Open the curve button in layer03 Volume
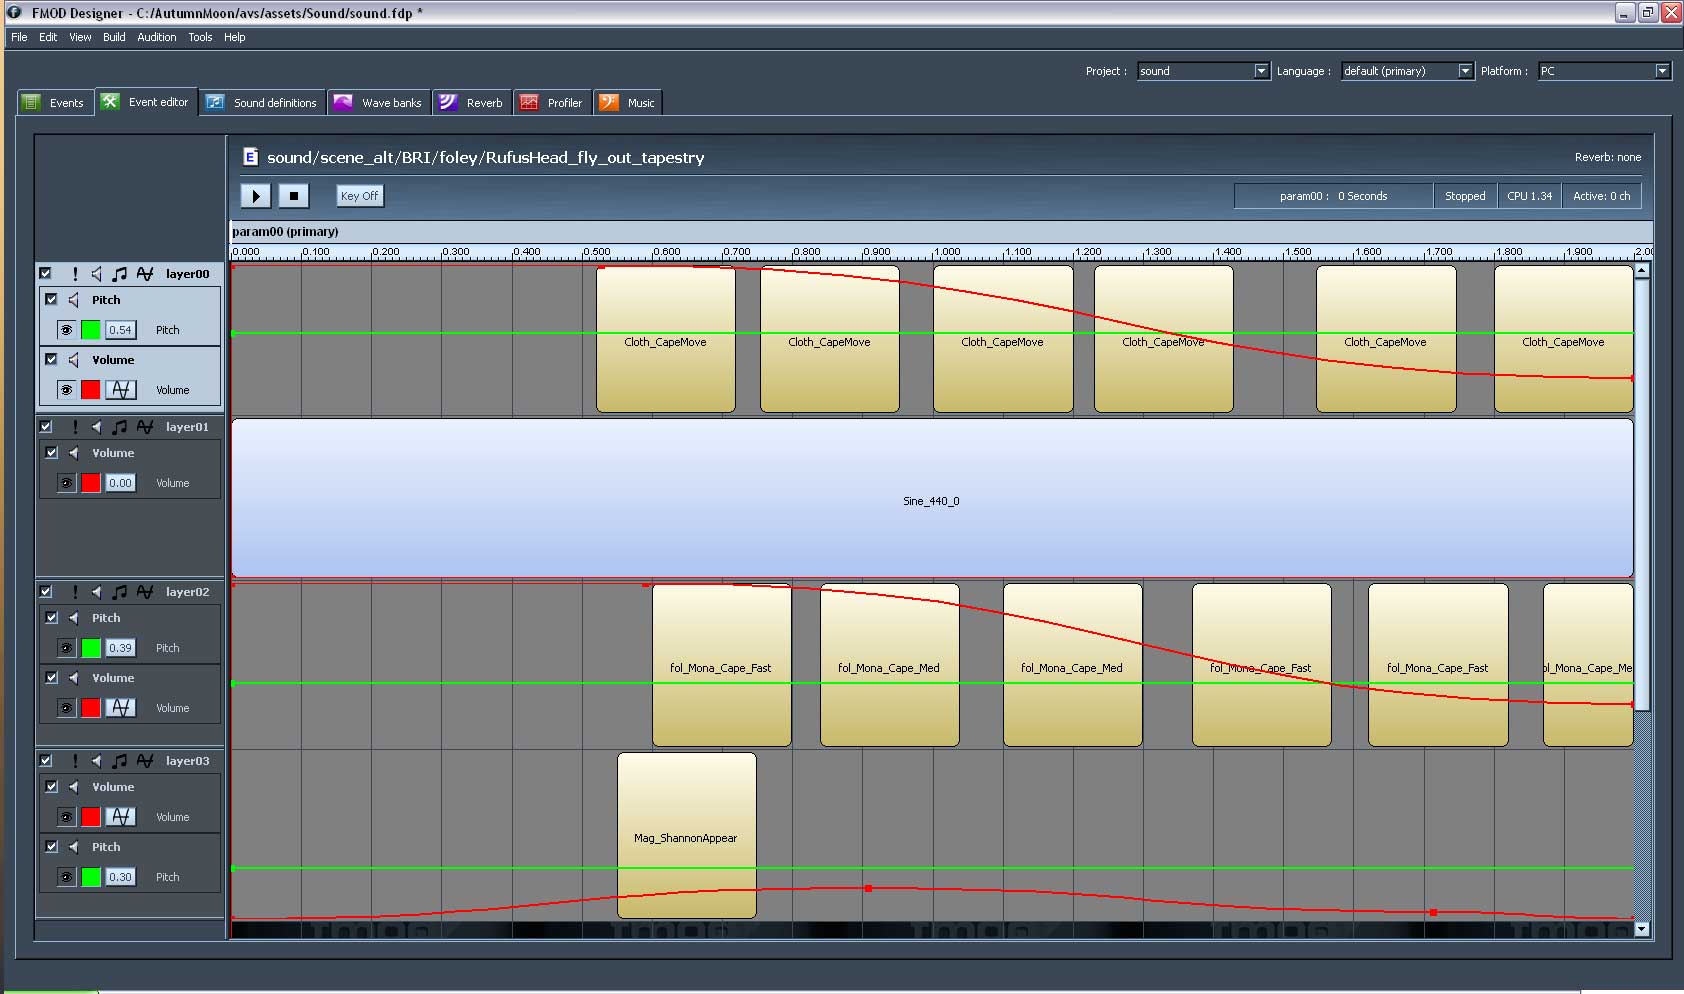The height and width of the screenshot is (994, 1684). coord(121,817)
